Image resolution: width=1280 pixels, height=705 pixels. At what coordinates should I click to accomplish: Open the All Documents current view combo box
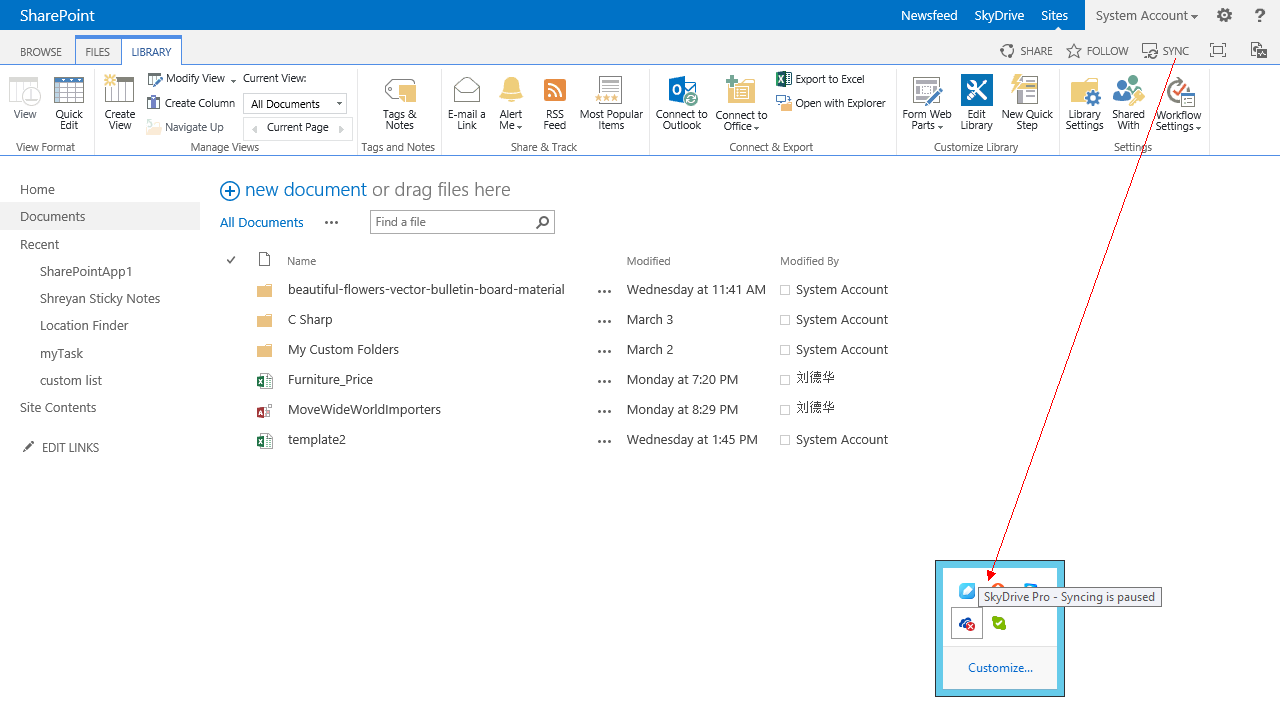[x=295, y=104]
